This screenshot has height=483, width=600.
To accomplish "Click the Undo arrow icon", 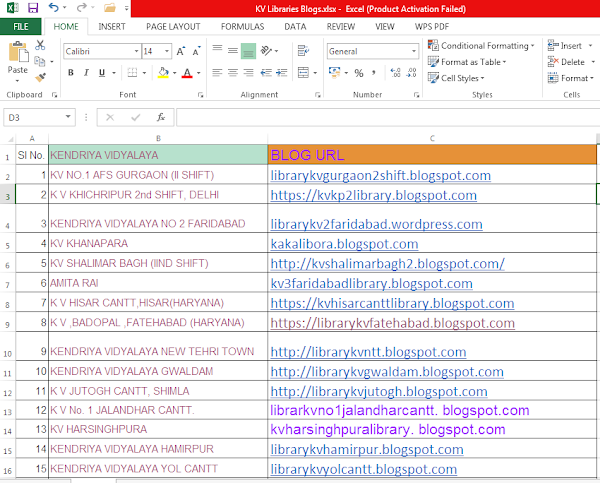I will coord(54,7).
